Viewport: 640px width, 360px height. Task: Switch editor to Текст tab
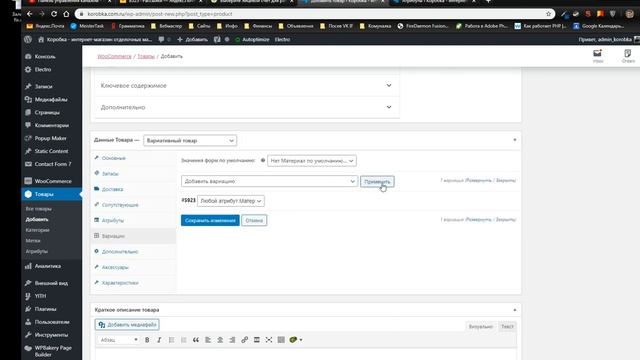(x=507, y=327)
